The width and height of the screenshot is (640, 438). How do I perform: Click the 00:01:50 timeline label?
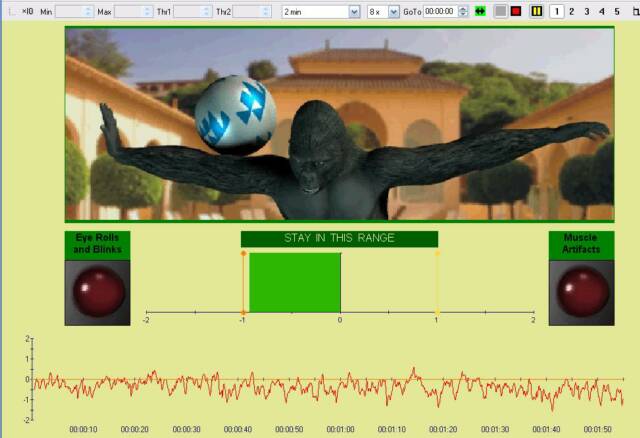pyautogui.click(x=598, y=429)
